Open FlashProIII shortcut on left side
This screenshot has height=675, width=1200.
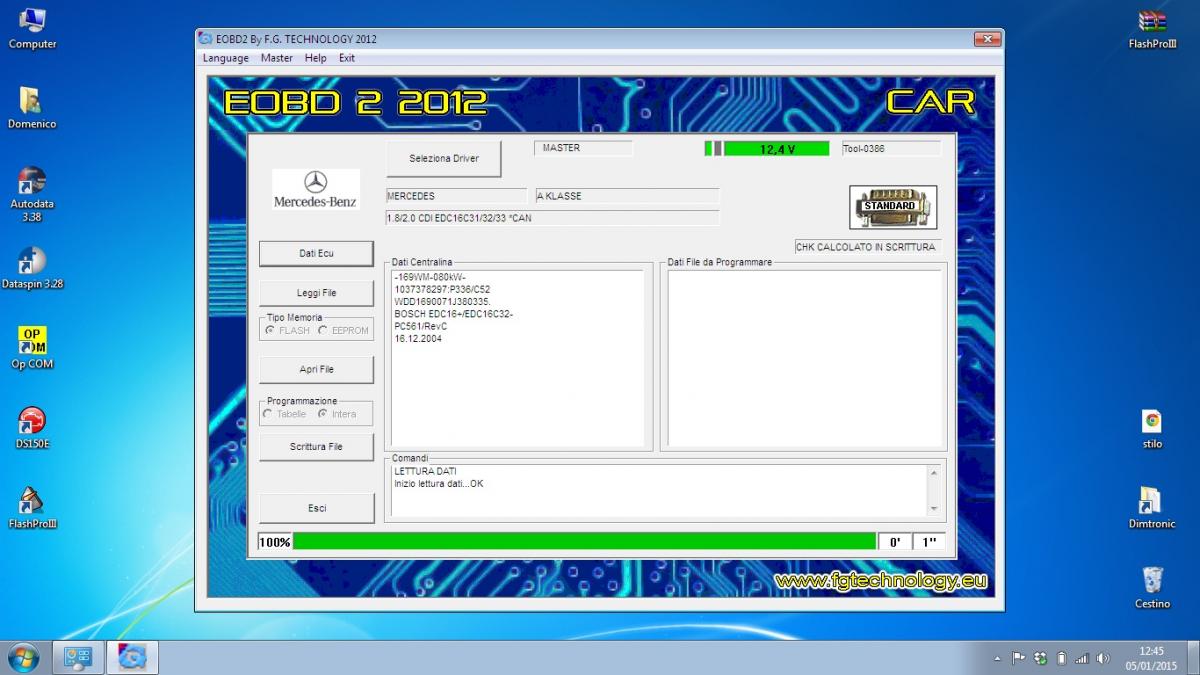[x=32, y=507]
